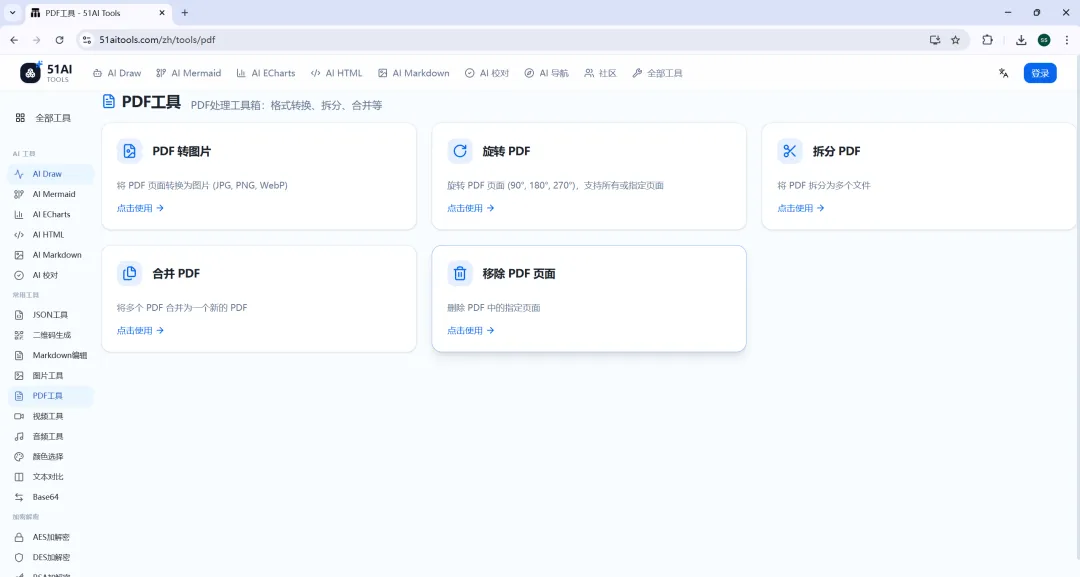Viewport: 1080px width, 577px height.
Task: Select 全部工具 in the sidebar
Action: [43, 118]
